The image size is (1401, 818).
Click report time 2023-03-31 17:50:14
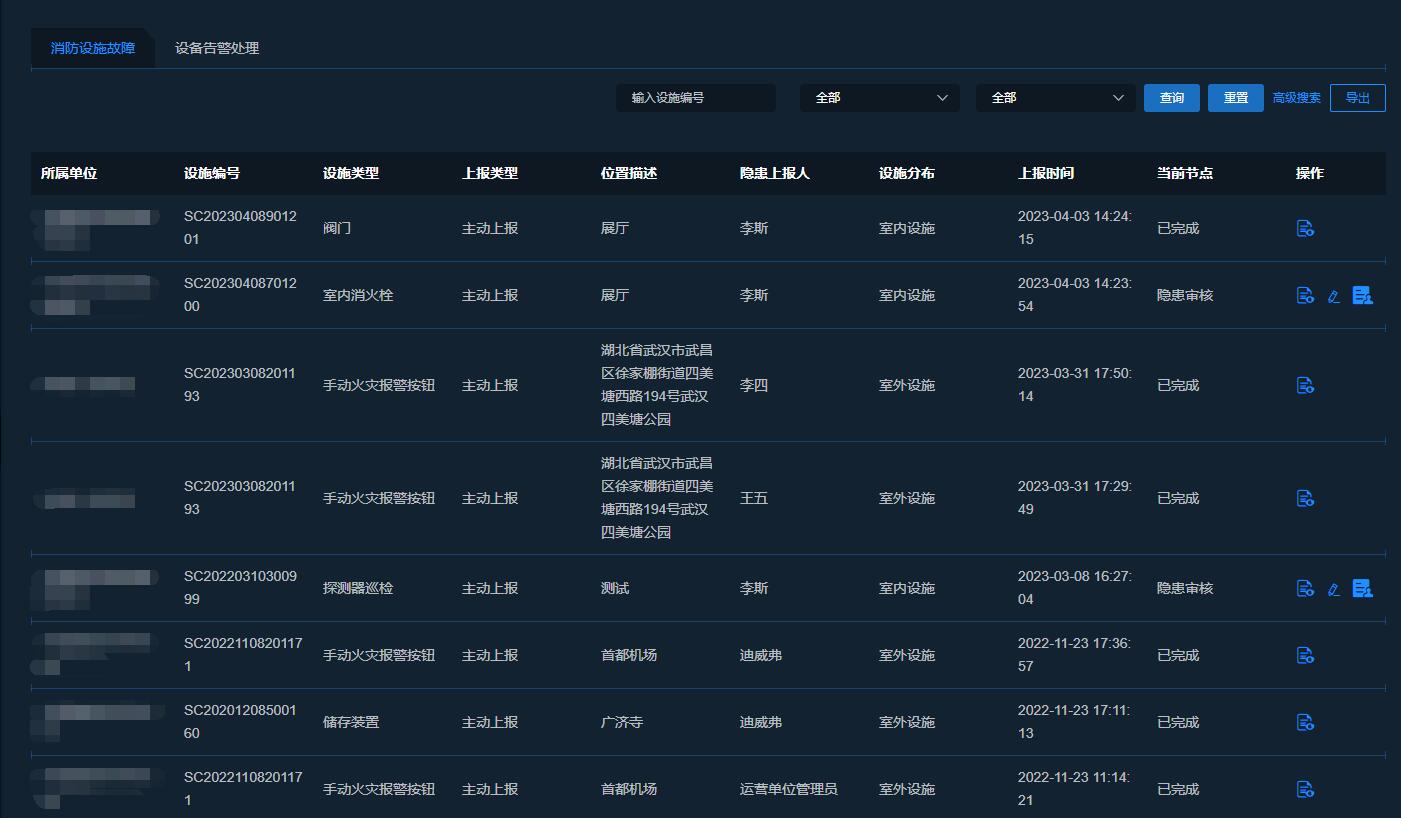coord(1075,385)
